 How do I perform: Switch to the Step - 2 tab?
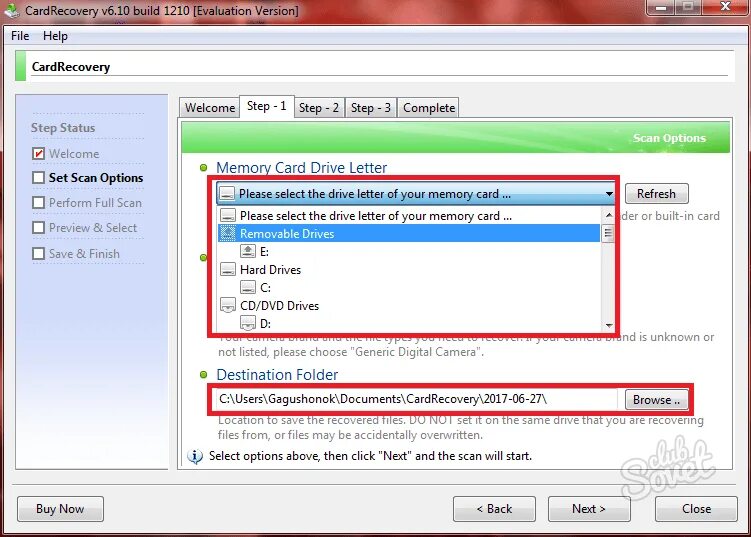[x=319, y=108]
